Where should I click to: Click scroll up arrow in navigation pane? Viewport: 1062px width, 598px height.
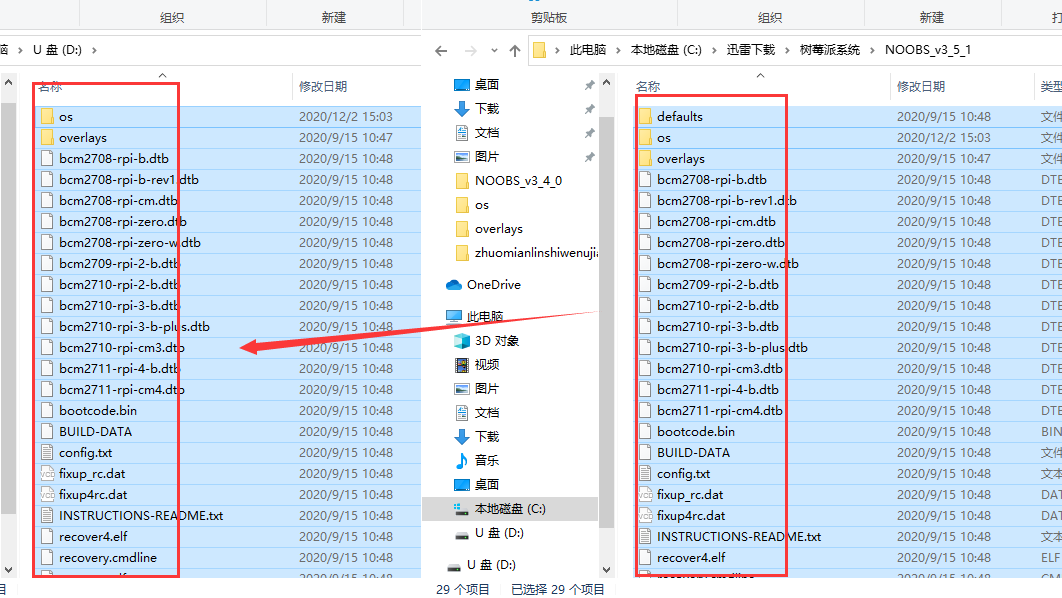click(607, 83)
